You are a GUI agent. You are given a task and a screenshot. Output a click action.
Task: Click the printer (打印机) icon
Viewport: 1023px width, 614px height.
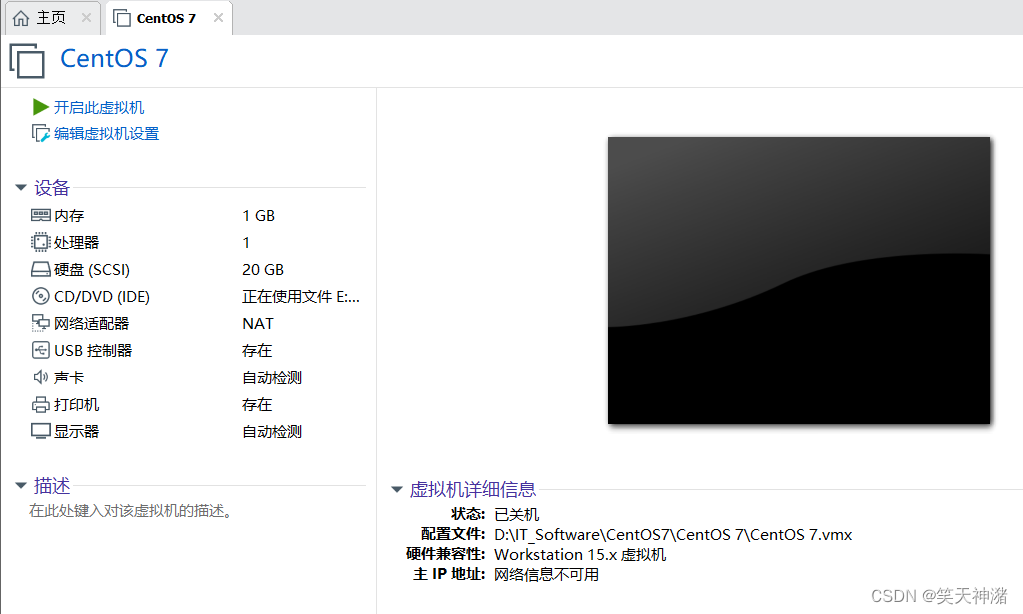coord(40,405)
